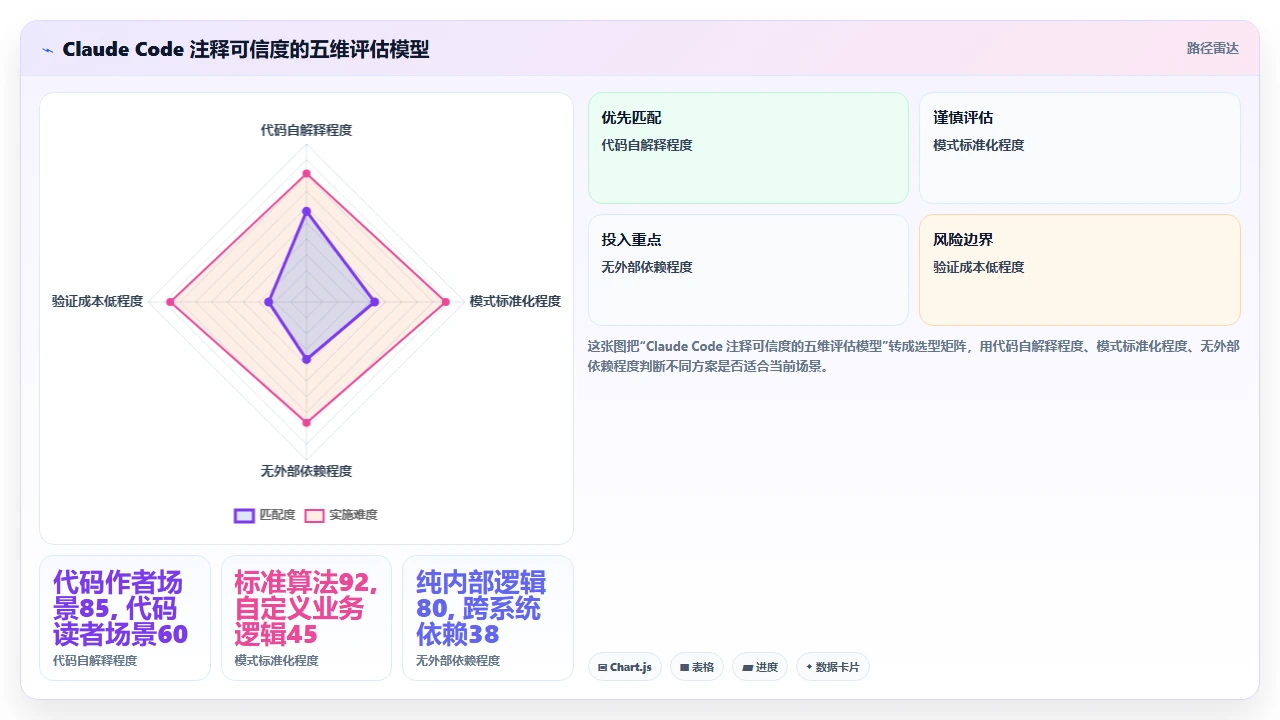Click the purple 匹配度 legend swatch

(244, 515)
